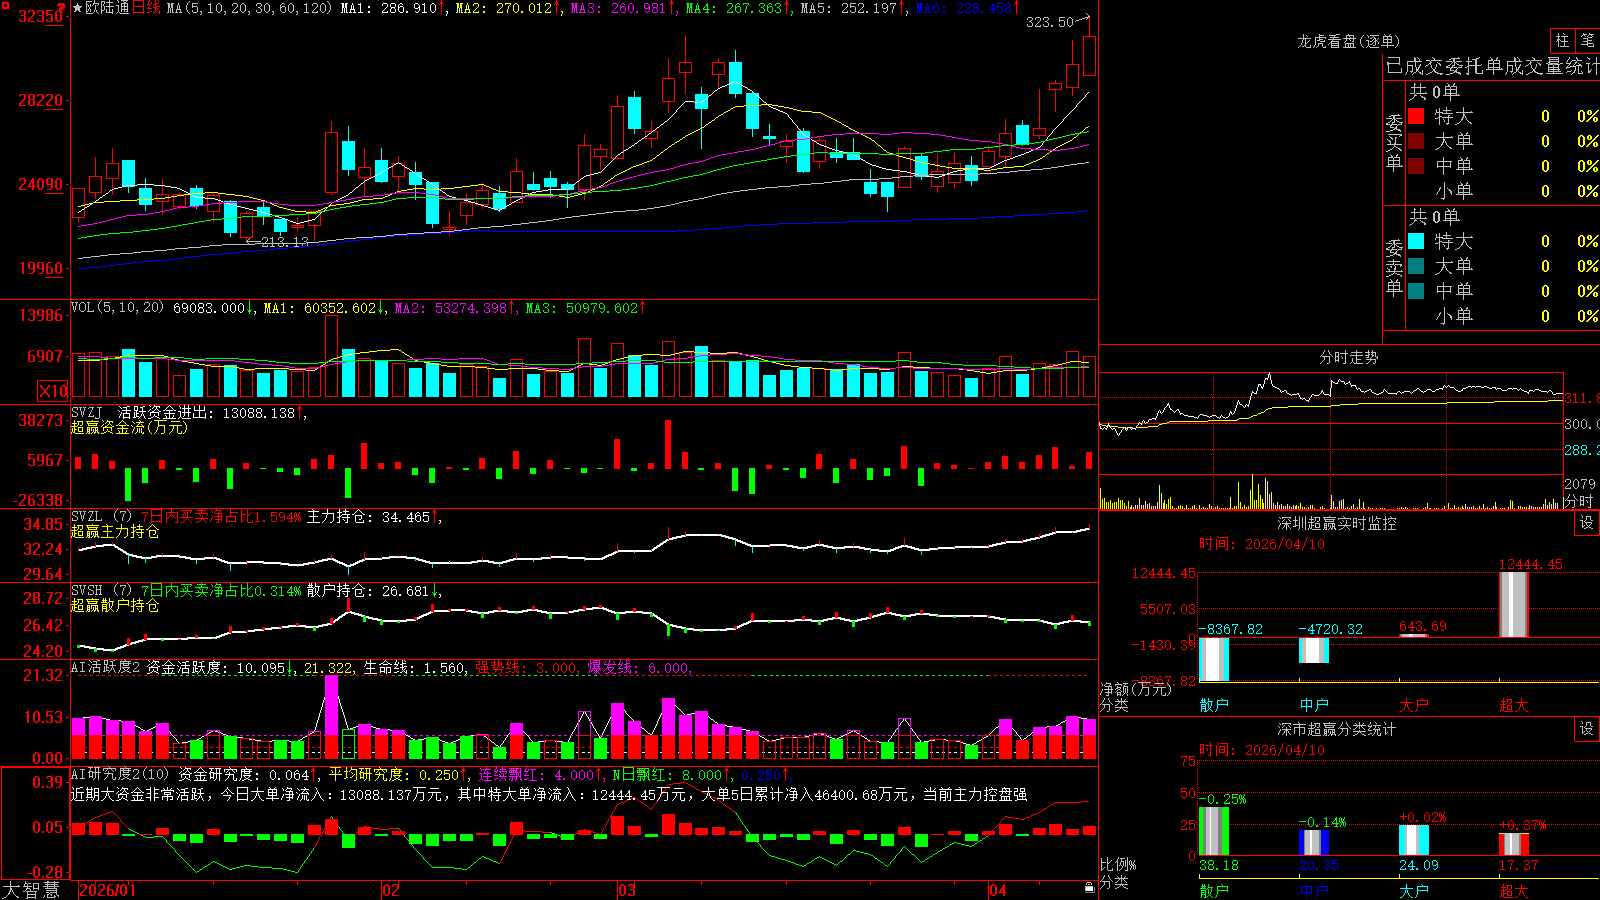Click the cyan 特大 sell-order color swatch
This screenshot has width=1600, height=900.
click(x=1416, y=241)
